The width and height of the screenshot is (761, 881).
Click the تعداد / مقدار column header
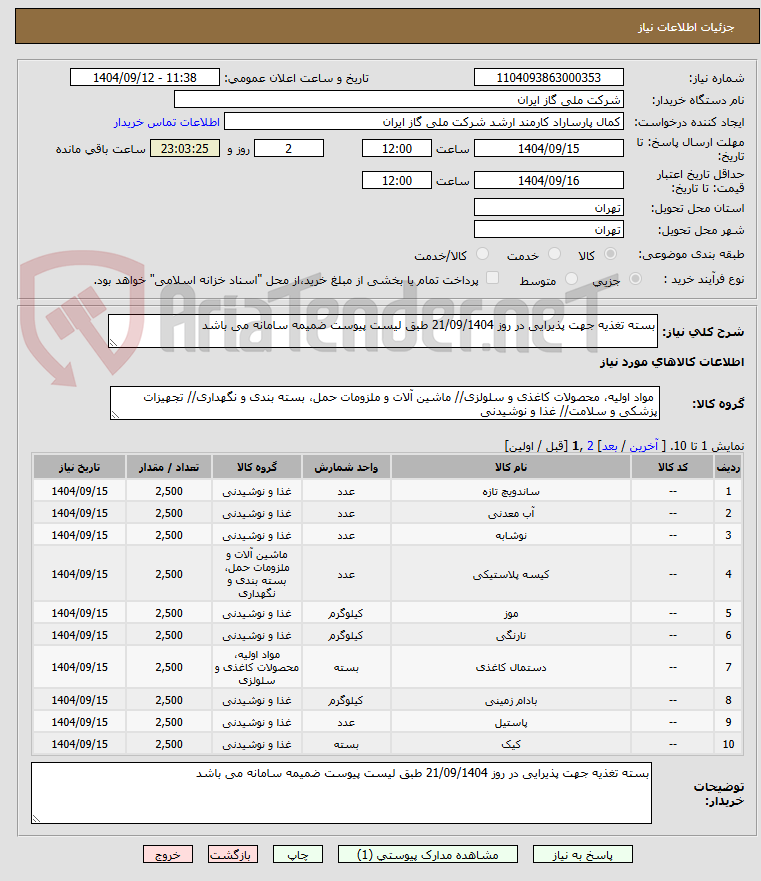(169, 467)
